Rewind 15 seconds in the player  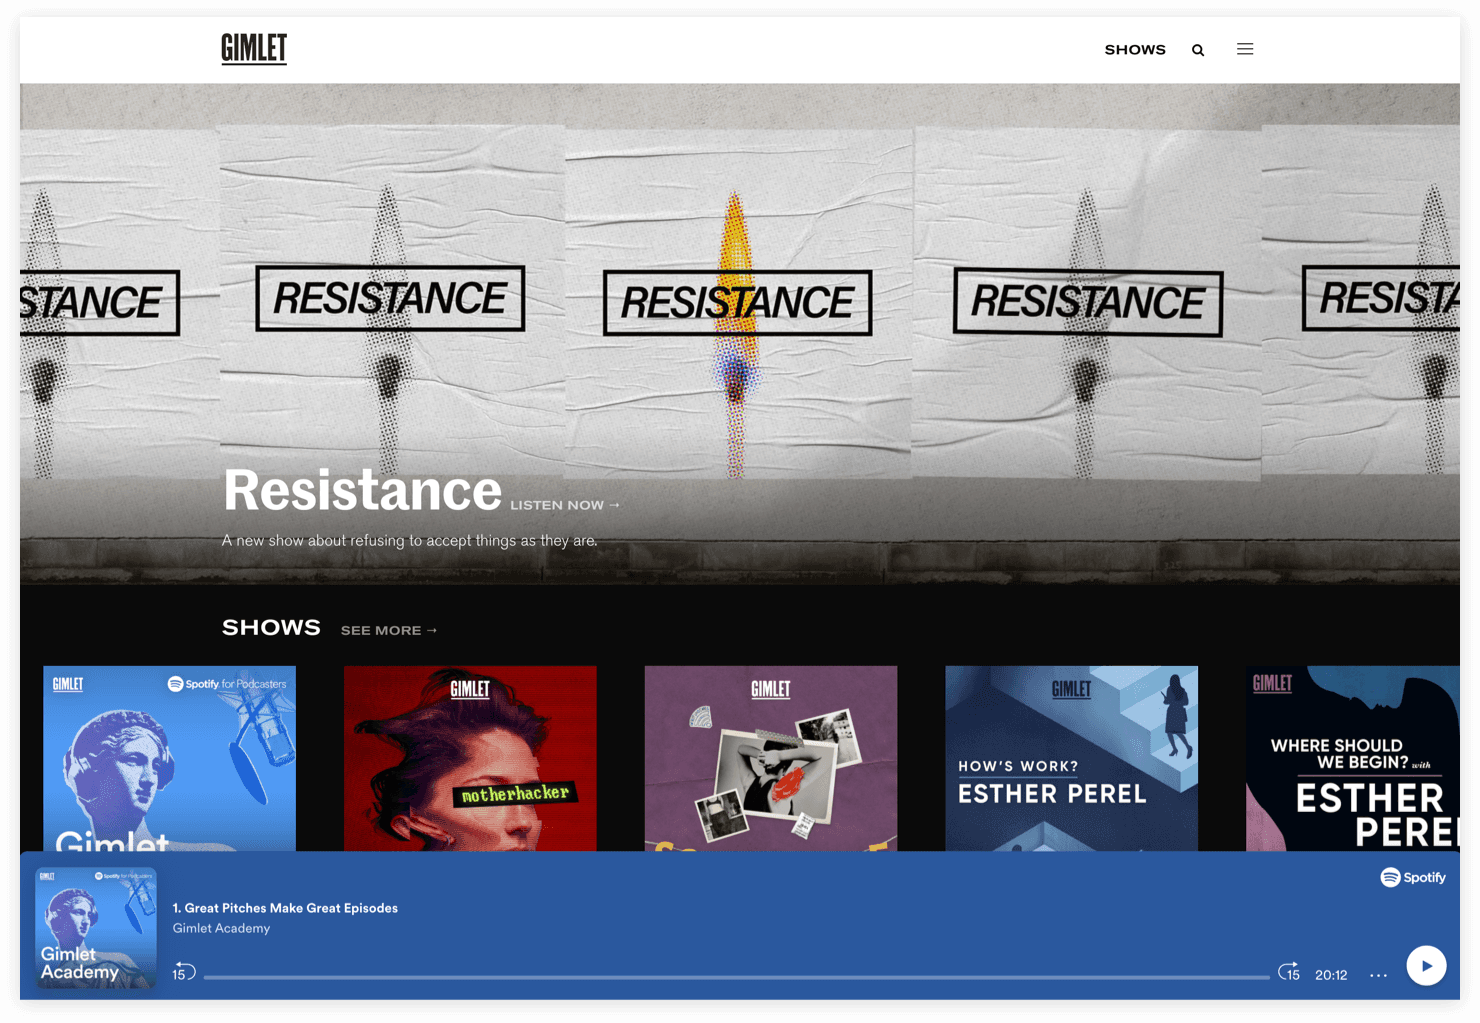click(x=183, y=972)
